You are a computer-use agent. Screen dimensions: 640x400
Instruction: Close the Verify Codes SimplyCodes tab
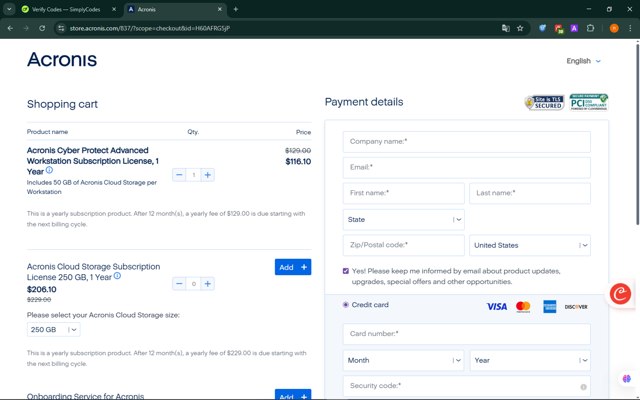(x=114, y=9)
